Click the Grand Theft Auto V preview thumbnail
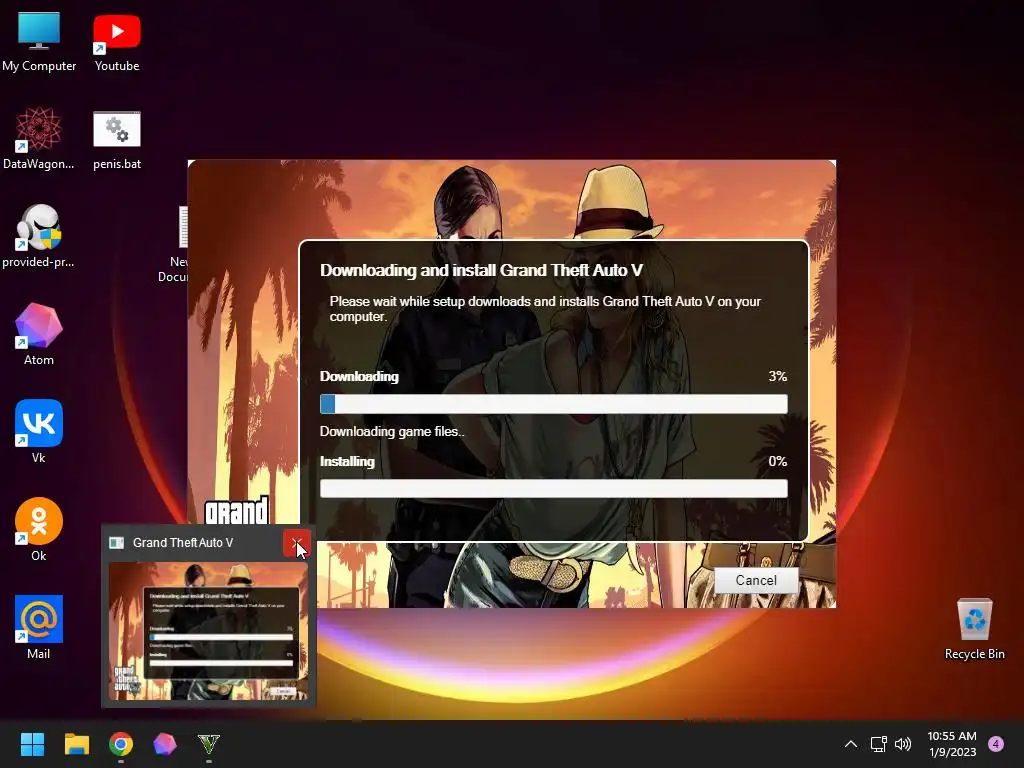Image resolution: width=1024 pixels, height=768 pixels. coord(208,631)
